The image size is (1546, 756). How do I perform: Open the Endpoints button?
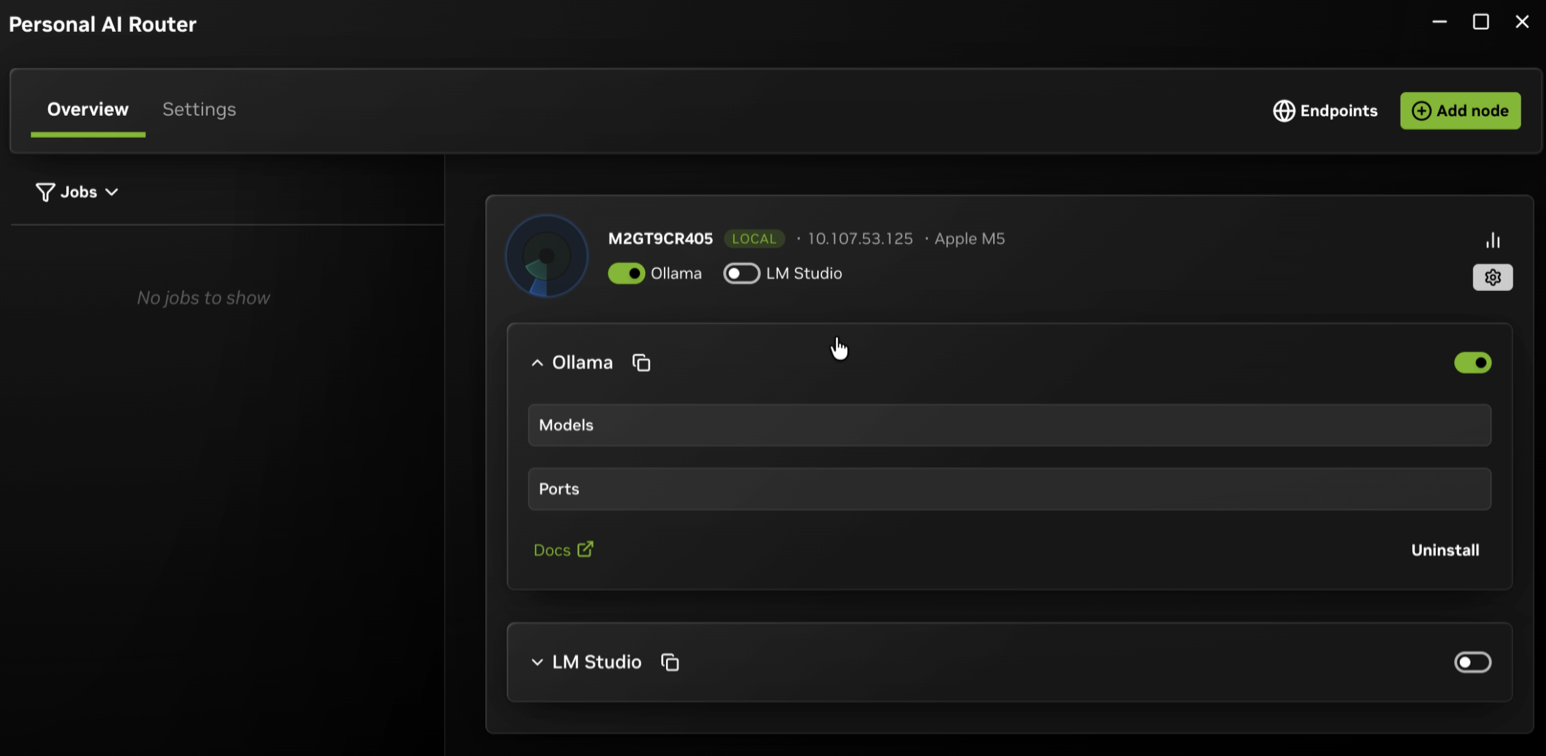pos(1325,111)
